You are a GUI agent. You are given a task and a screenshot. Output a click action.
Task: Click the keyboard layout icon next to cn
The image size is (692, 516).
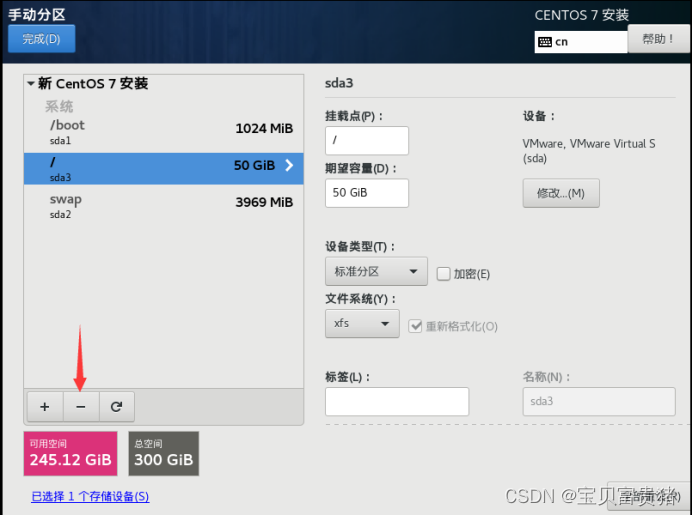pos(545,42)
